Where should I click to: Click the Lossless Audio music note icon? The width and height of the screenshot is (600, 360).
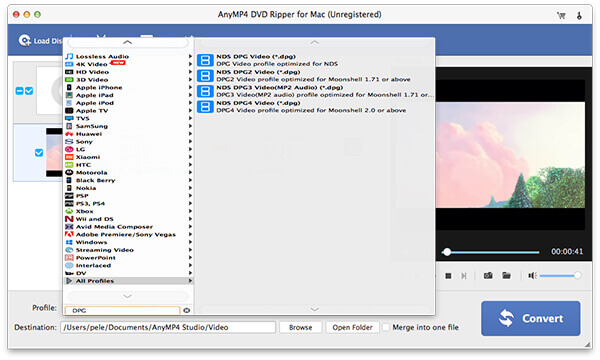69,56
